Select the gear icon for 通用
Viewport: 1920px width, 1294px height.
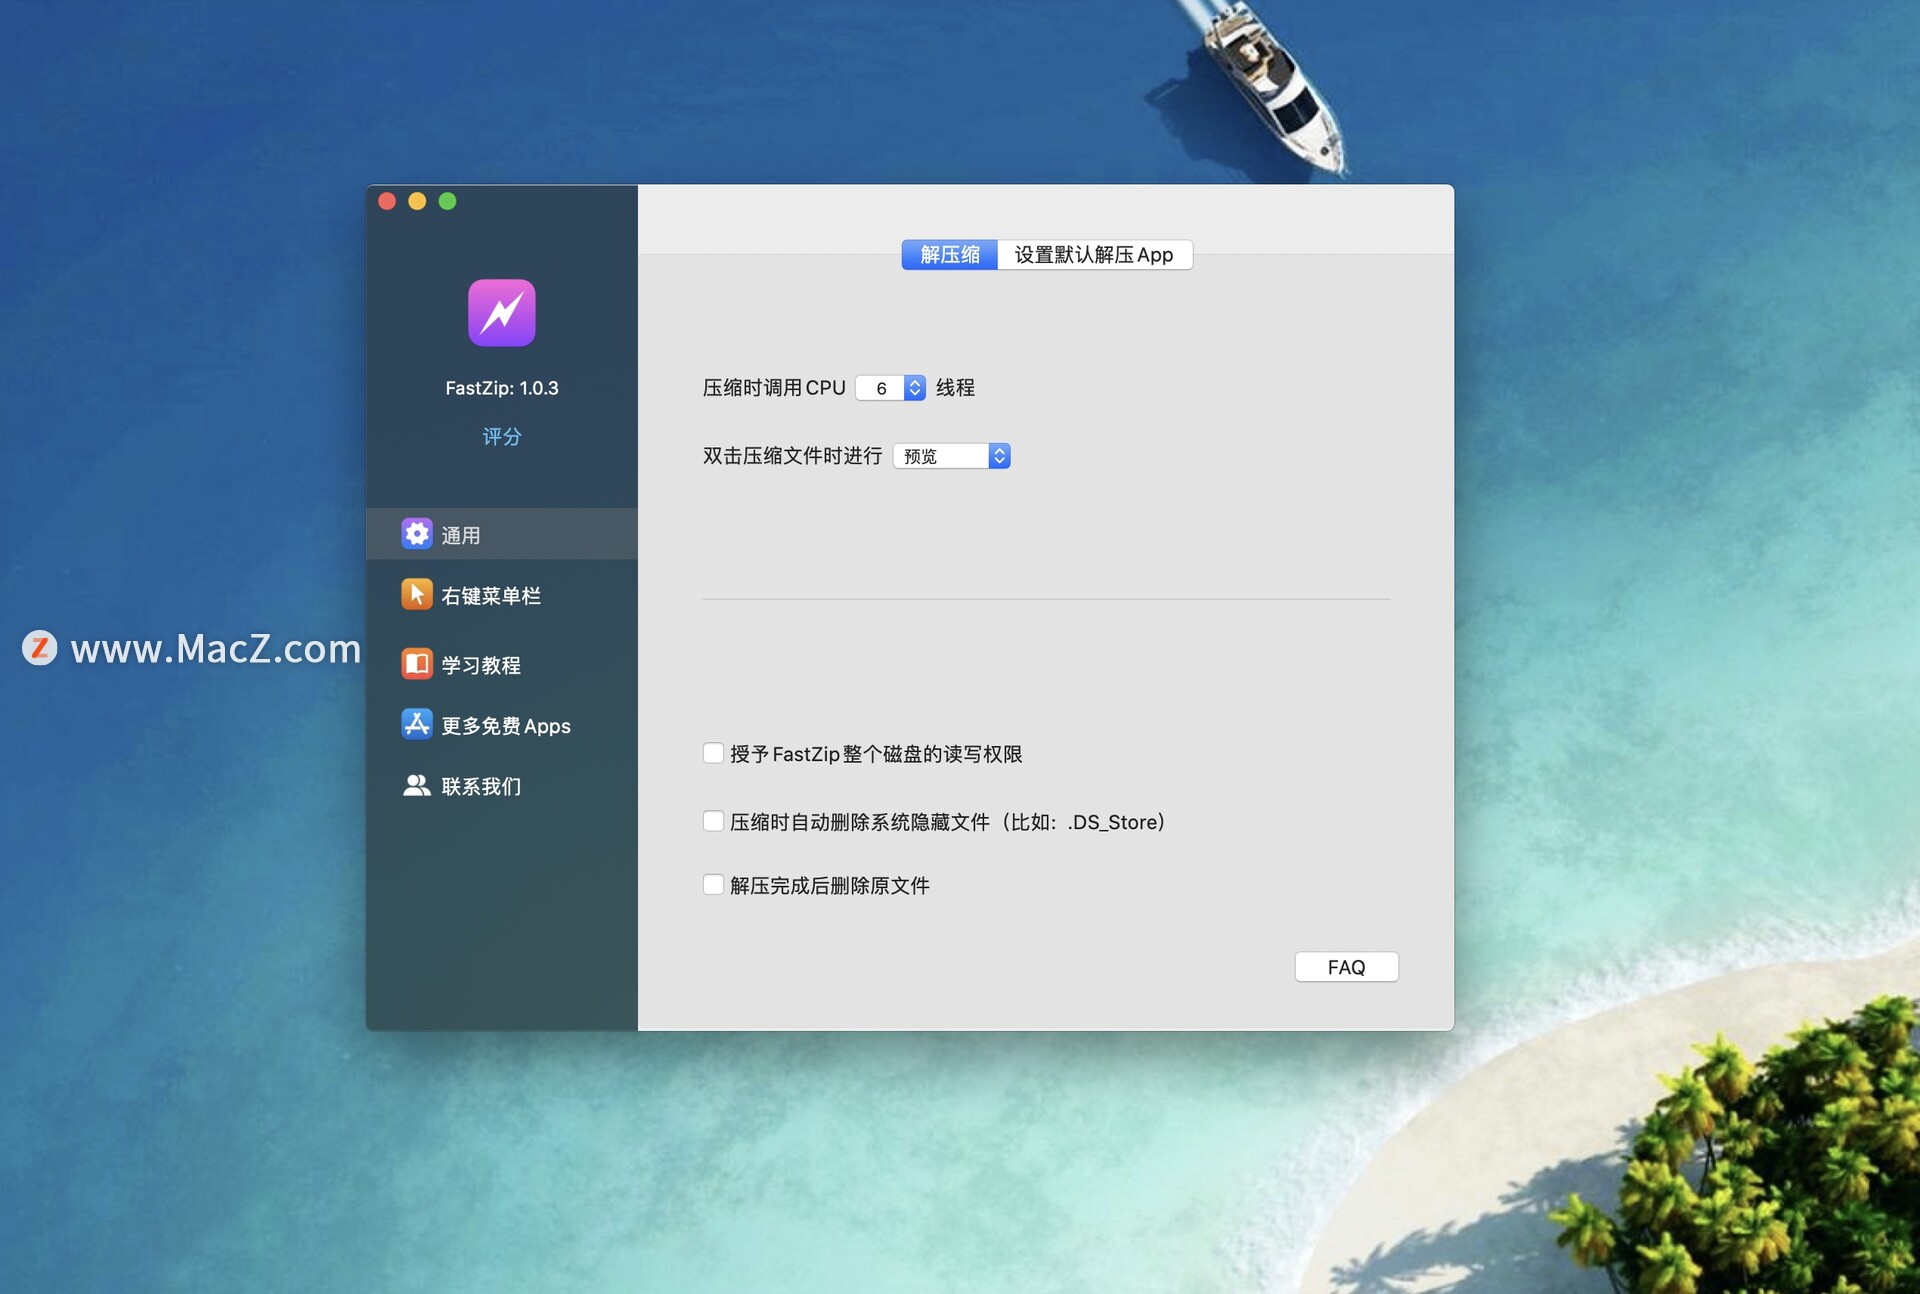tap(416, 534)
